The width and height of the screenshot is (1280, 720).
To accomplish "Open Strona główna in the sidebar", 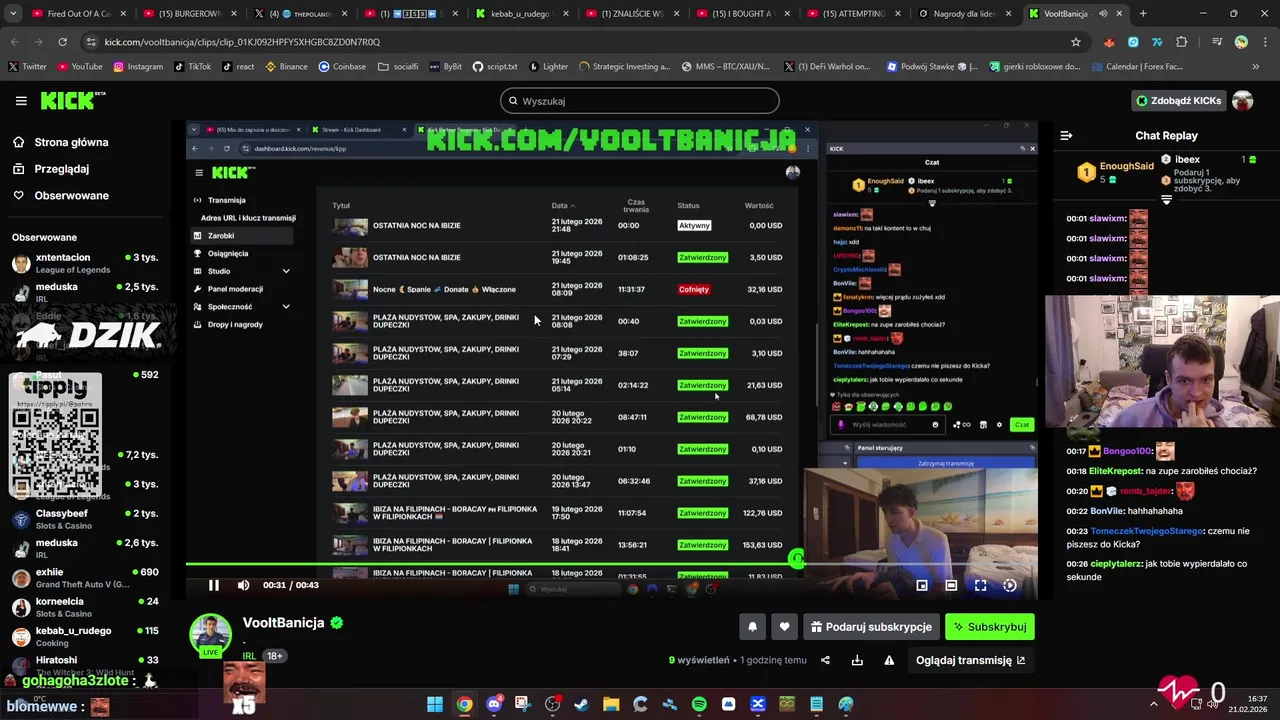I will [x=71, y=142].
